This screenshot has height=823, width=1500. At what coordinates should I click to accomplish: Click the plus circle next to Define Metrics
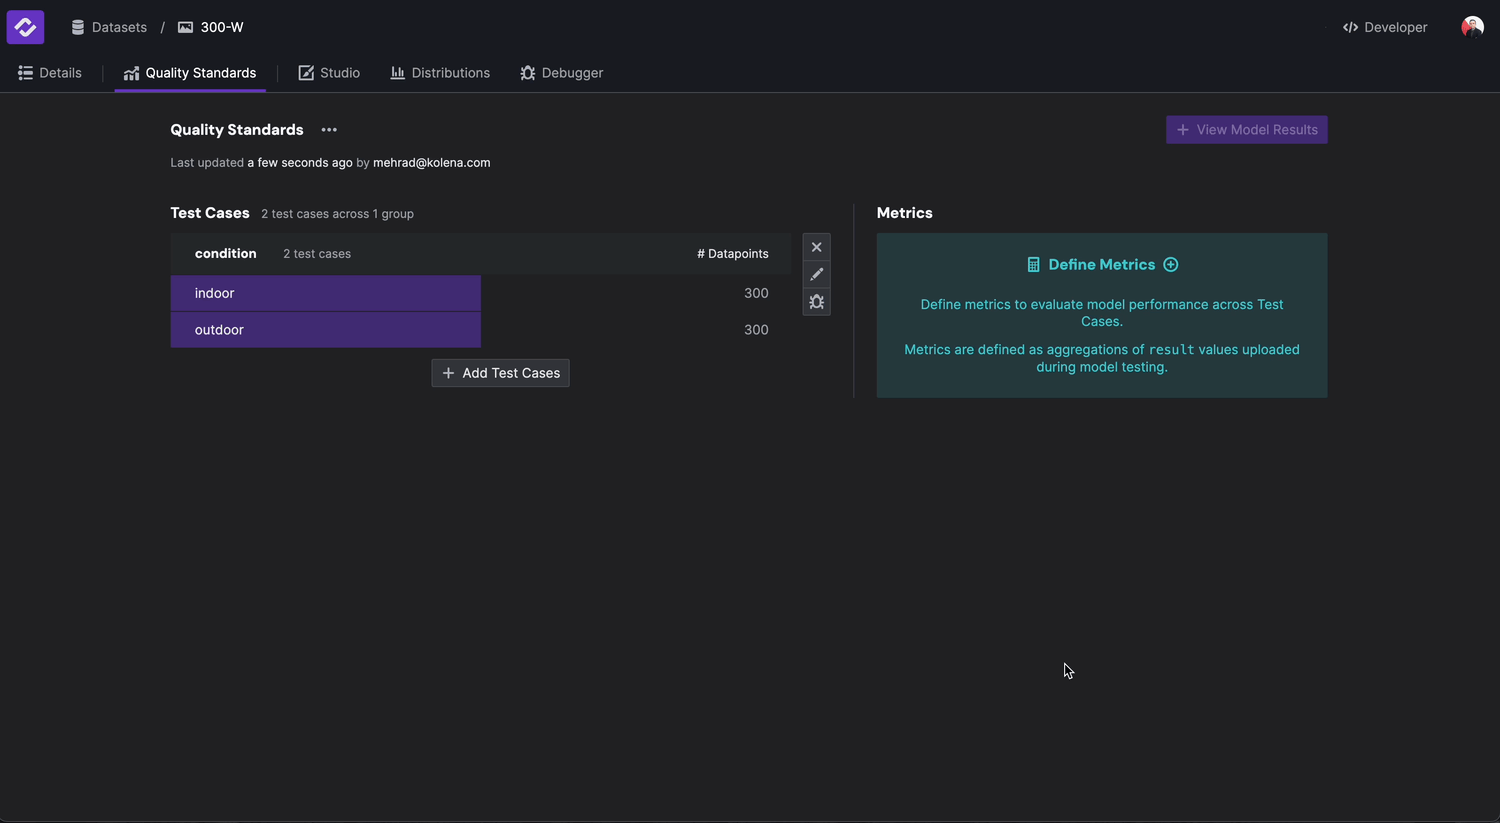click(x=1171, y=265)
